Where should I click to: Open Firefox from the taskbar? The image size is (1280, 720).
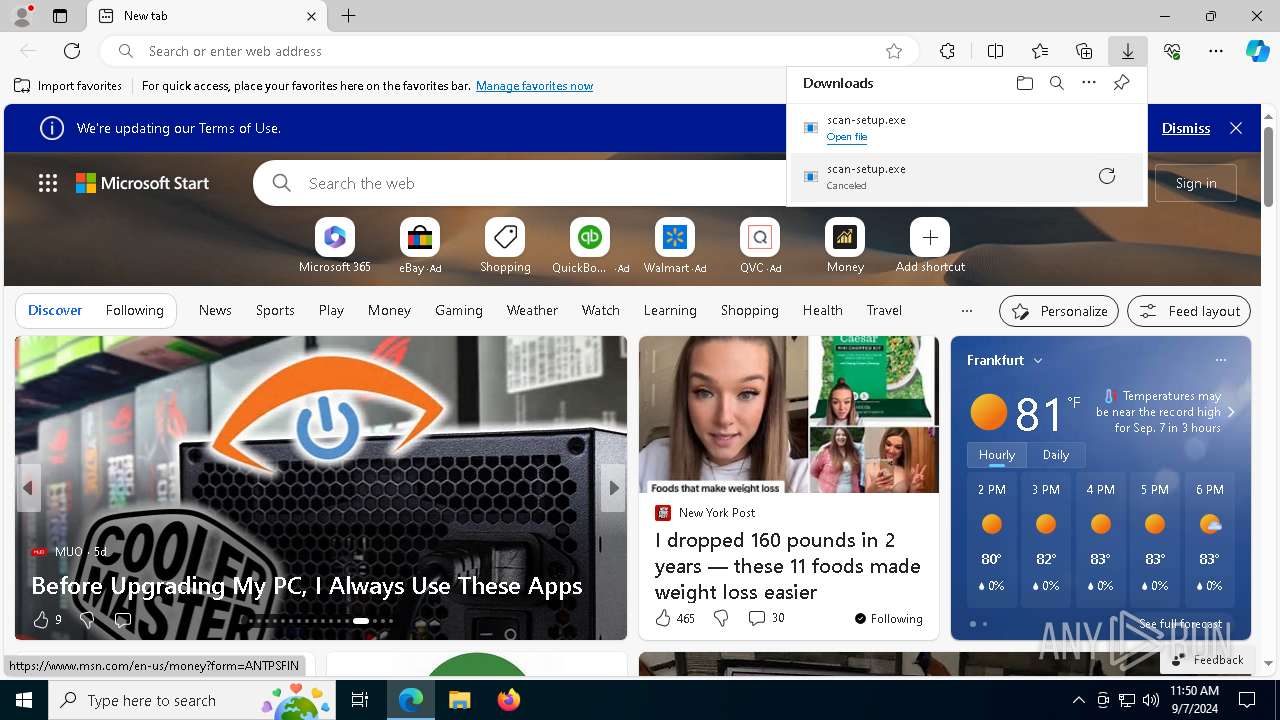[x=509, y=700]
